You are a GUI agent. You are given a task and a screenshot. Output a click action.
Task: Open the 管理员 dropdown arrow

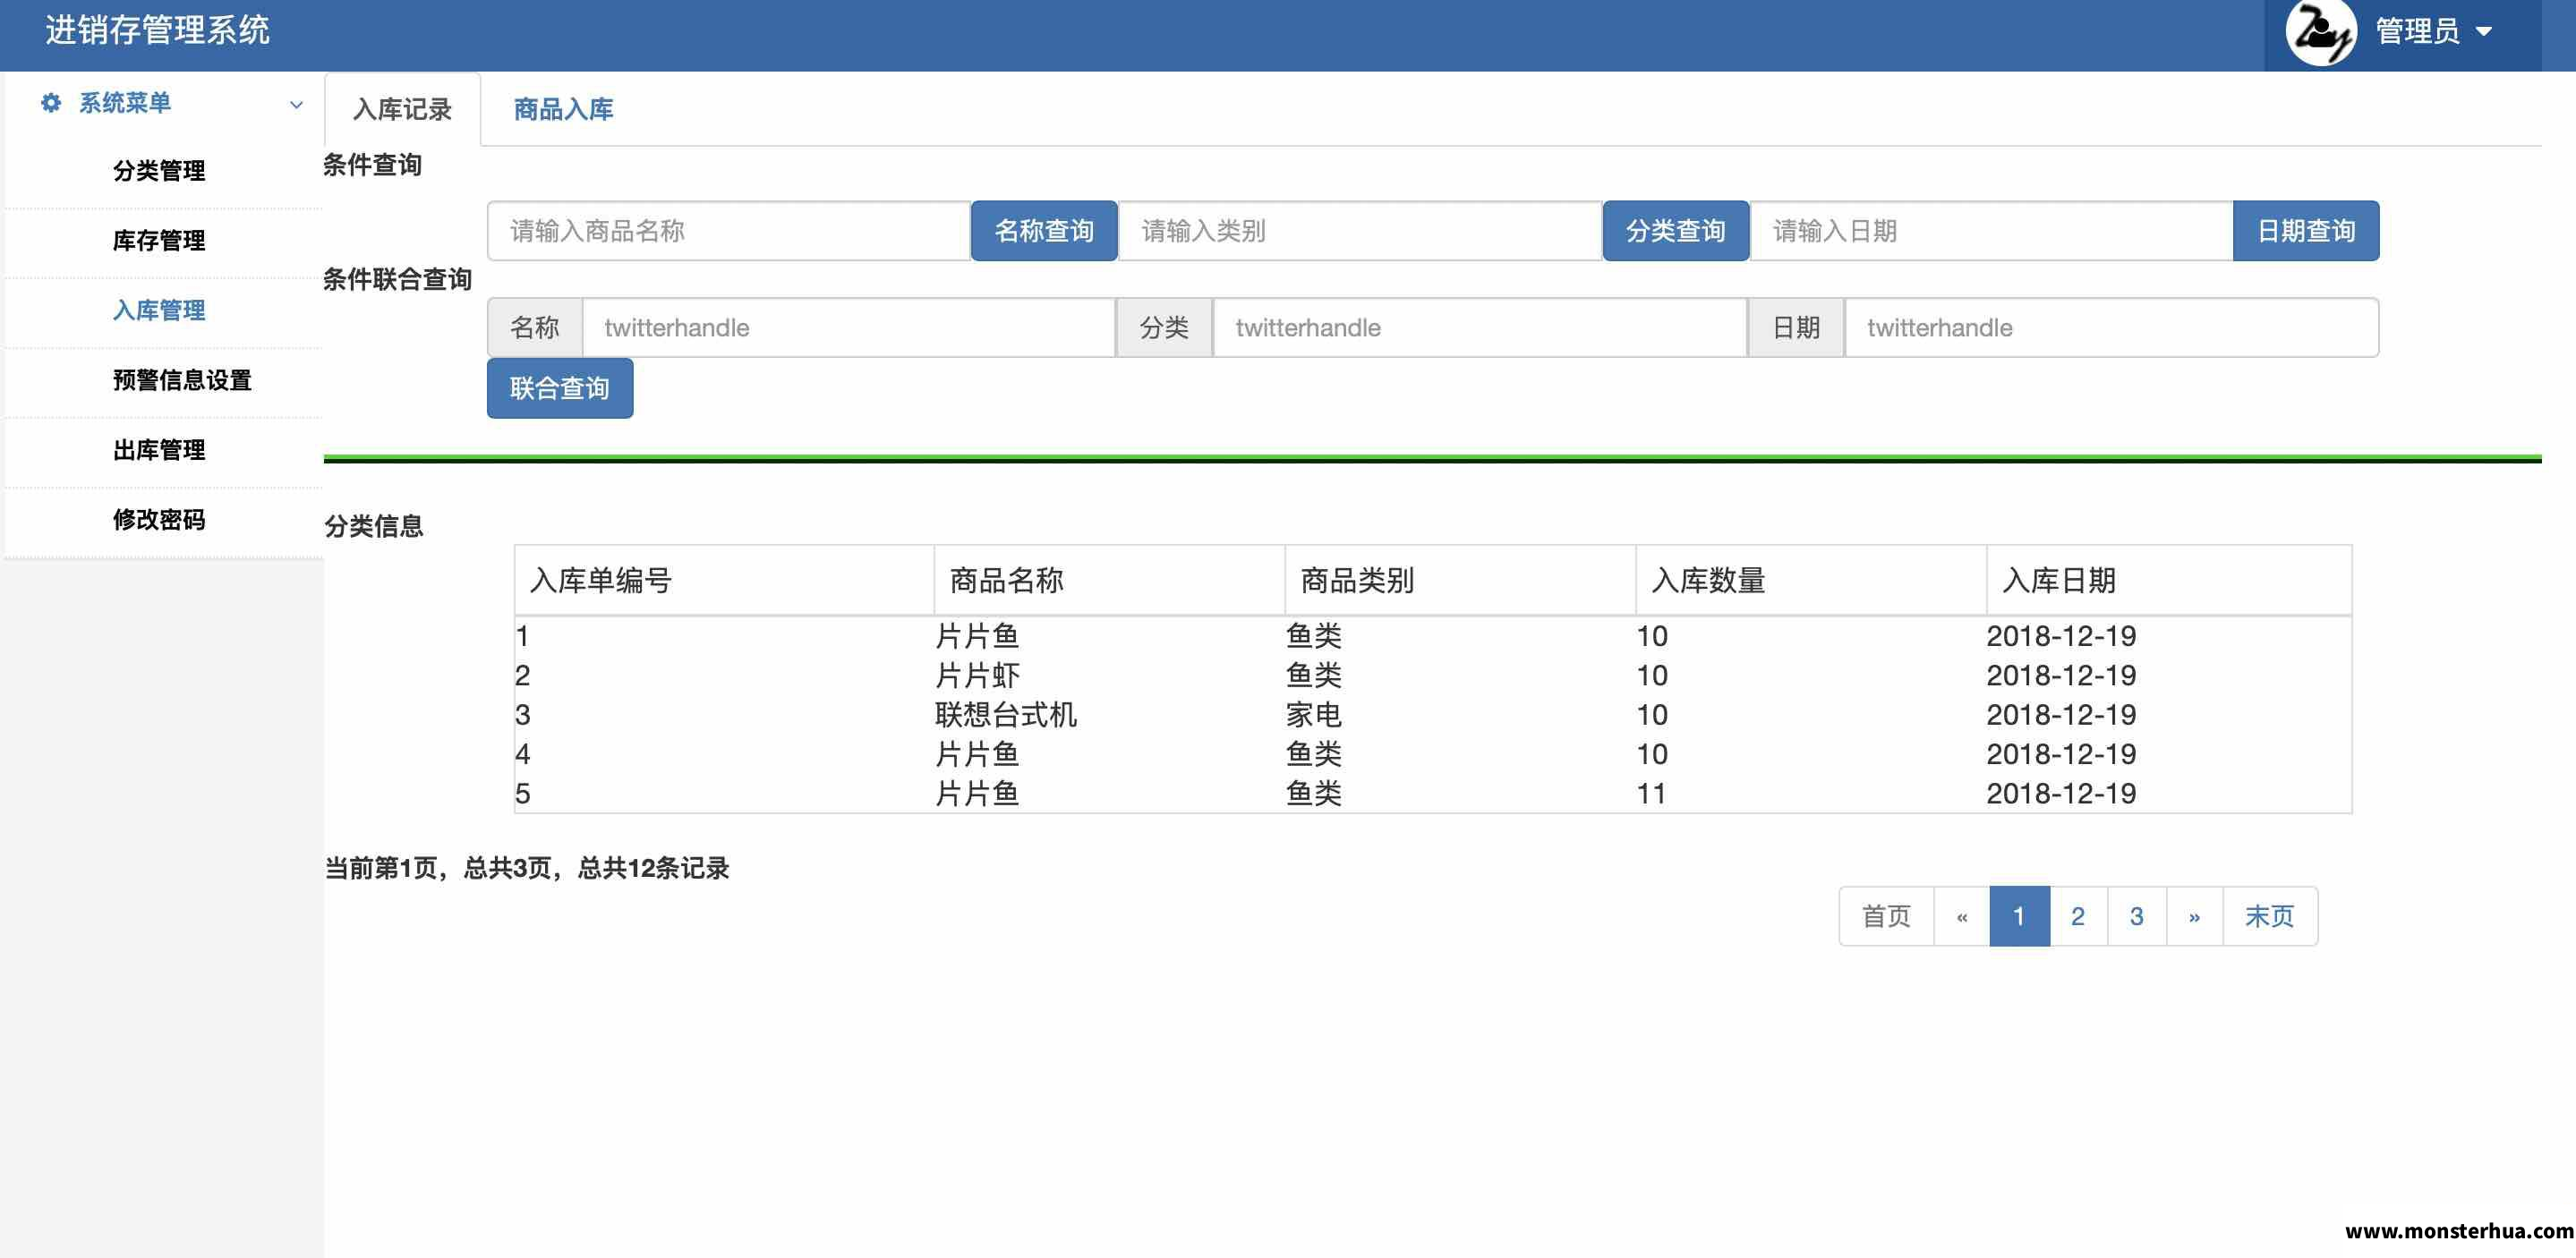click(x=2483, y=32)
